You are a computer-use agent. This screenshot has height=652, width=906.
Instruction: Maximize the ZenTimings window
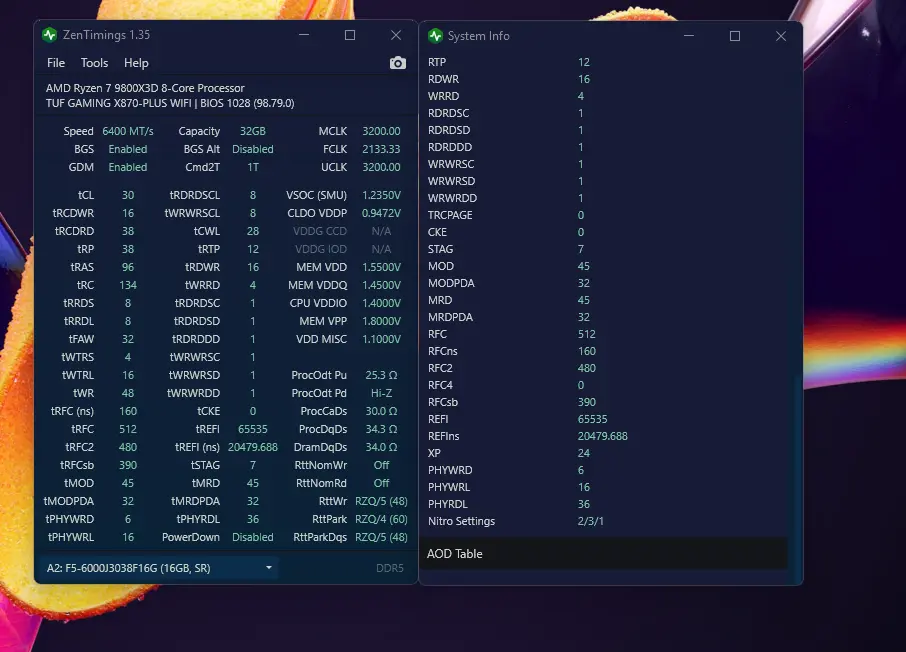click(x=350, y=35)
